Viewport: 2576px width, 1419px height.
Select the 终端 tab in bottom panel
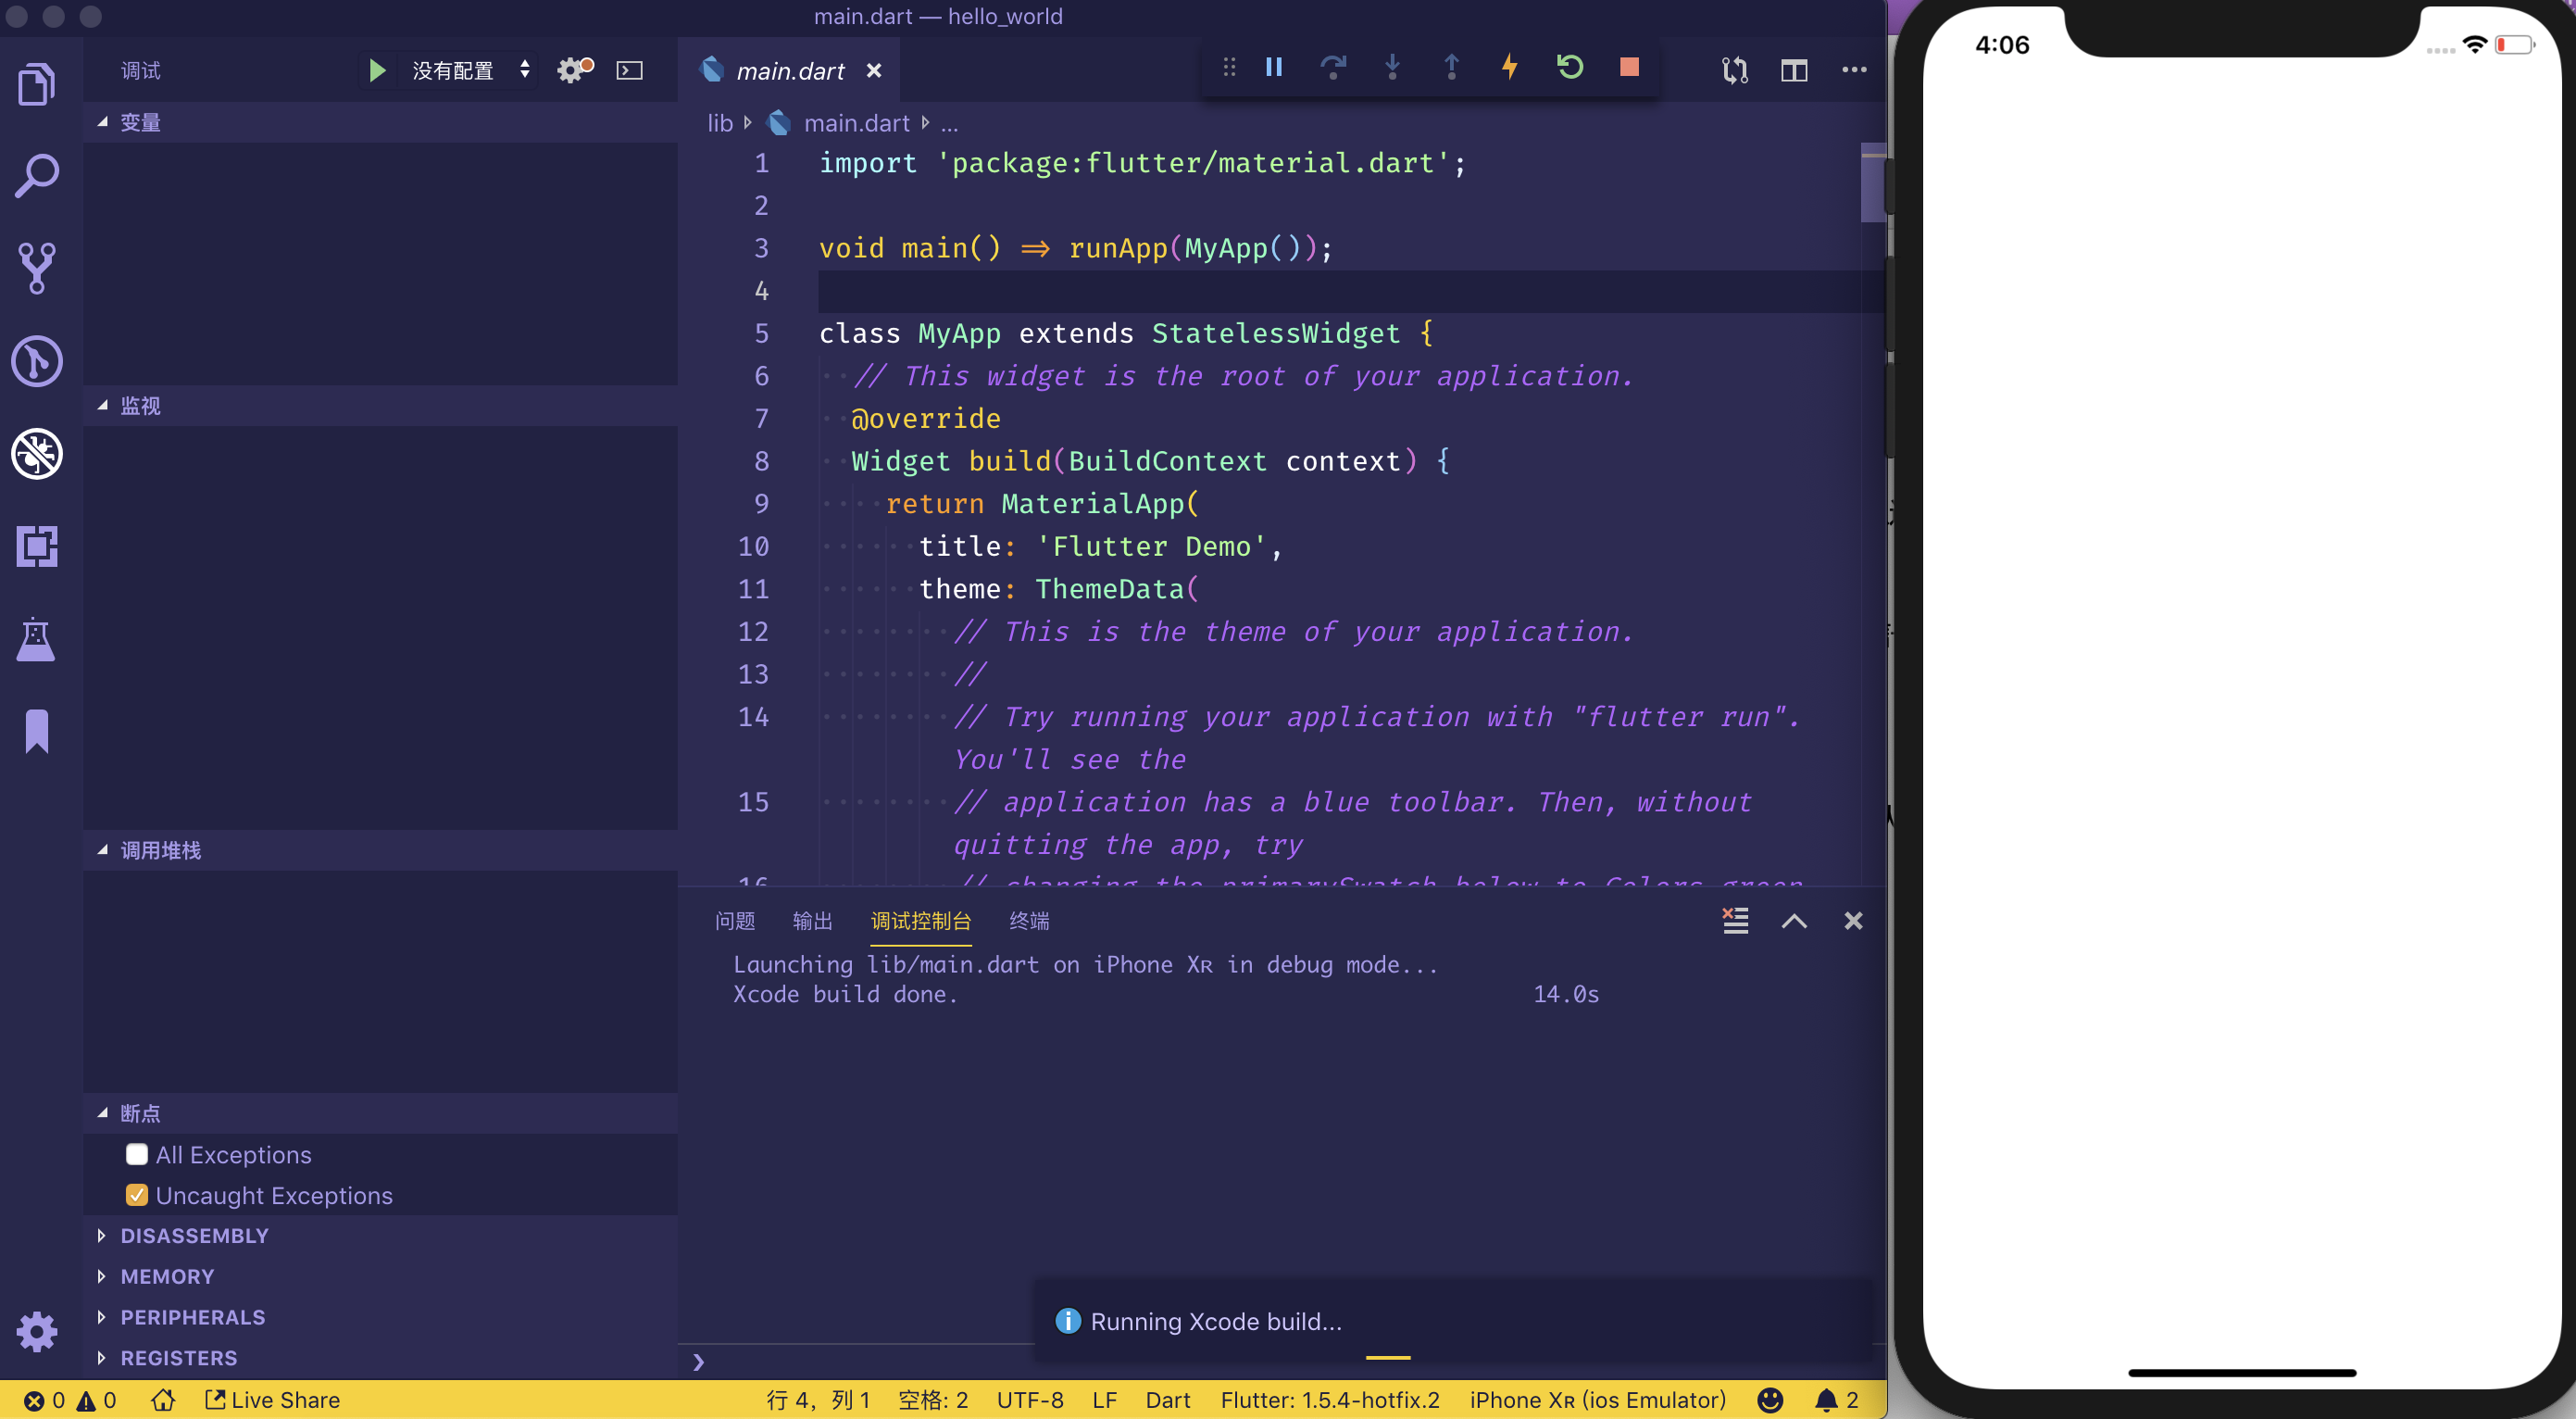tap(1031, 921)
